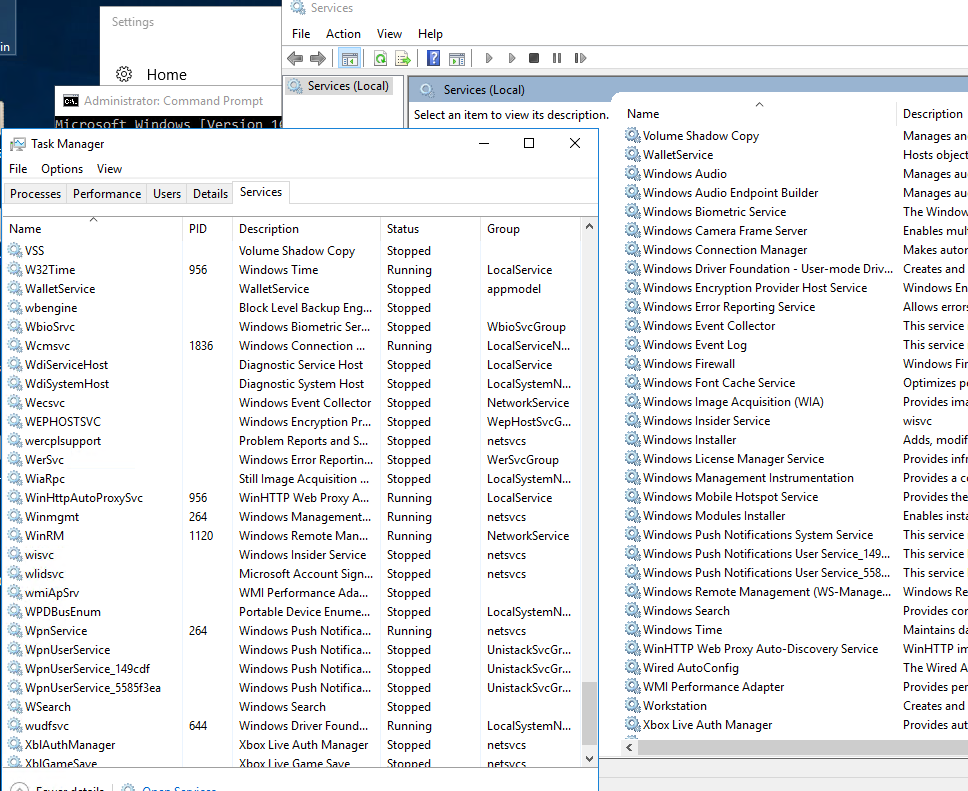968x791 pixels.
Task: Select the WinRM row in Task Manager
Action: click(44, 536)
